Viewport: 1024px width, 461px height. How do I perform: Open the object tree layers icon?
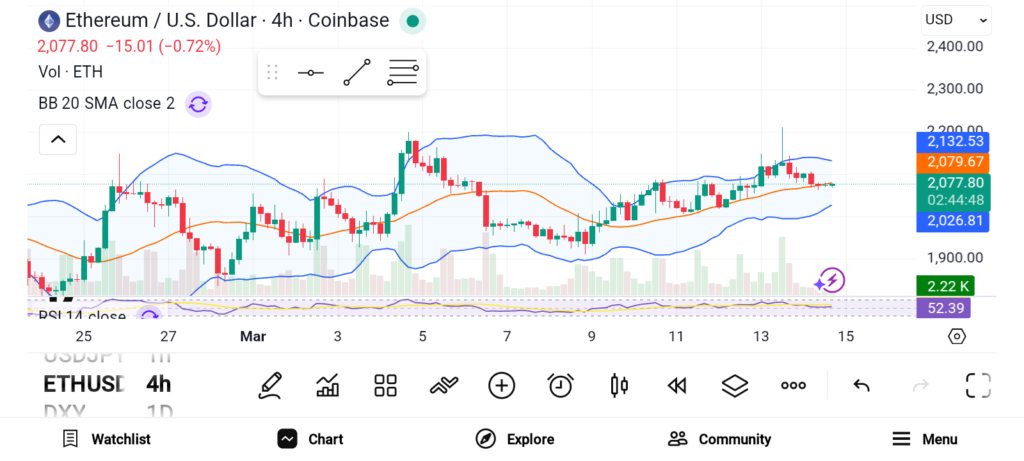coord(735,385)
